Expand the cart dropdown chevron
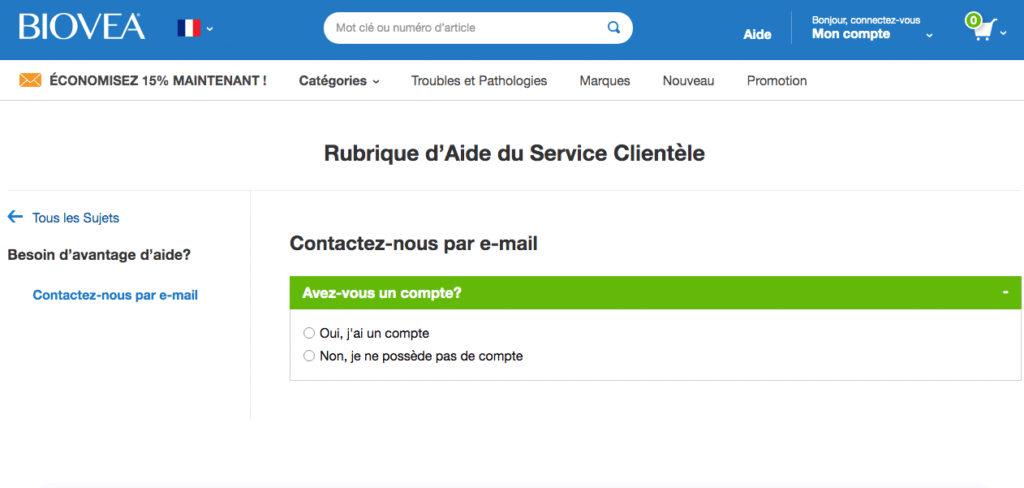This screenshot has height=488, width=1024. (x=1004, y=33)
